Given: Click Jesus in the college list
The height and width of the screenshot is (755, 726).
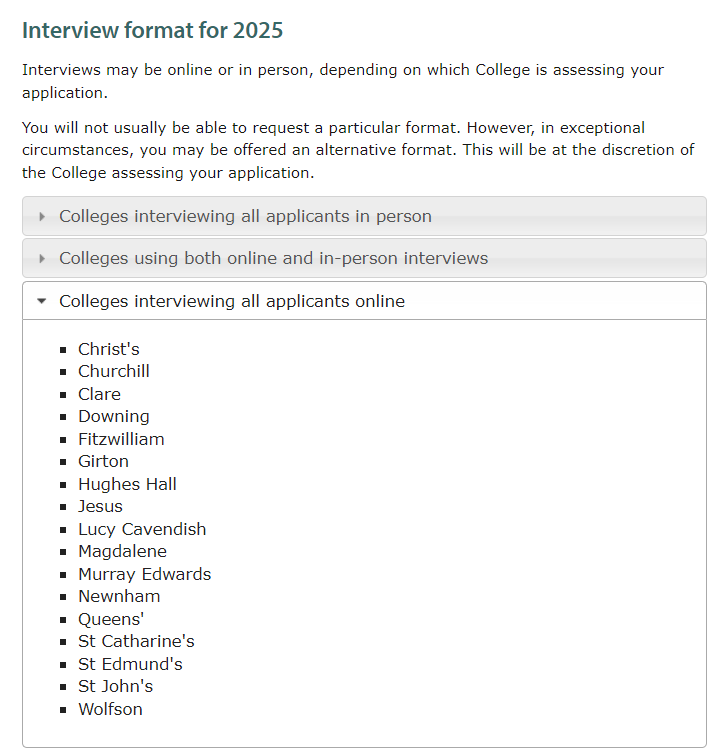Looking at the screenshot, I should (100, 506).
